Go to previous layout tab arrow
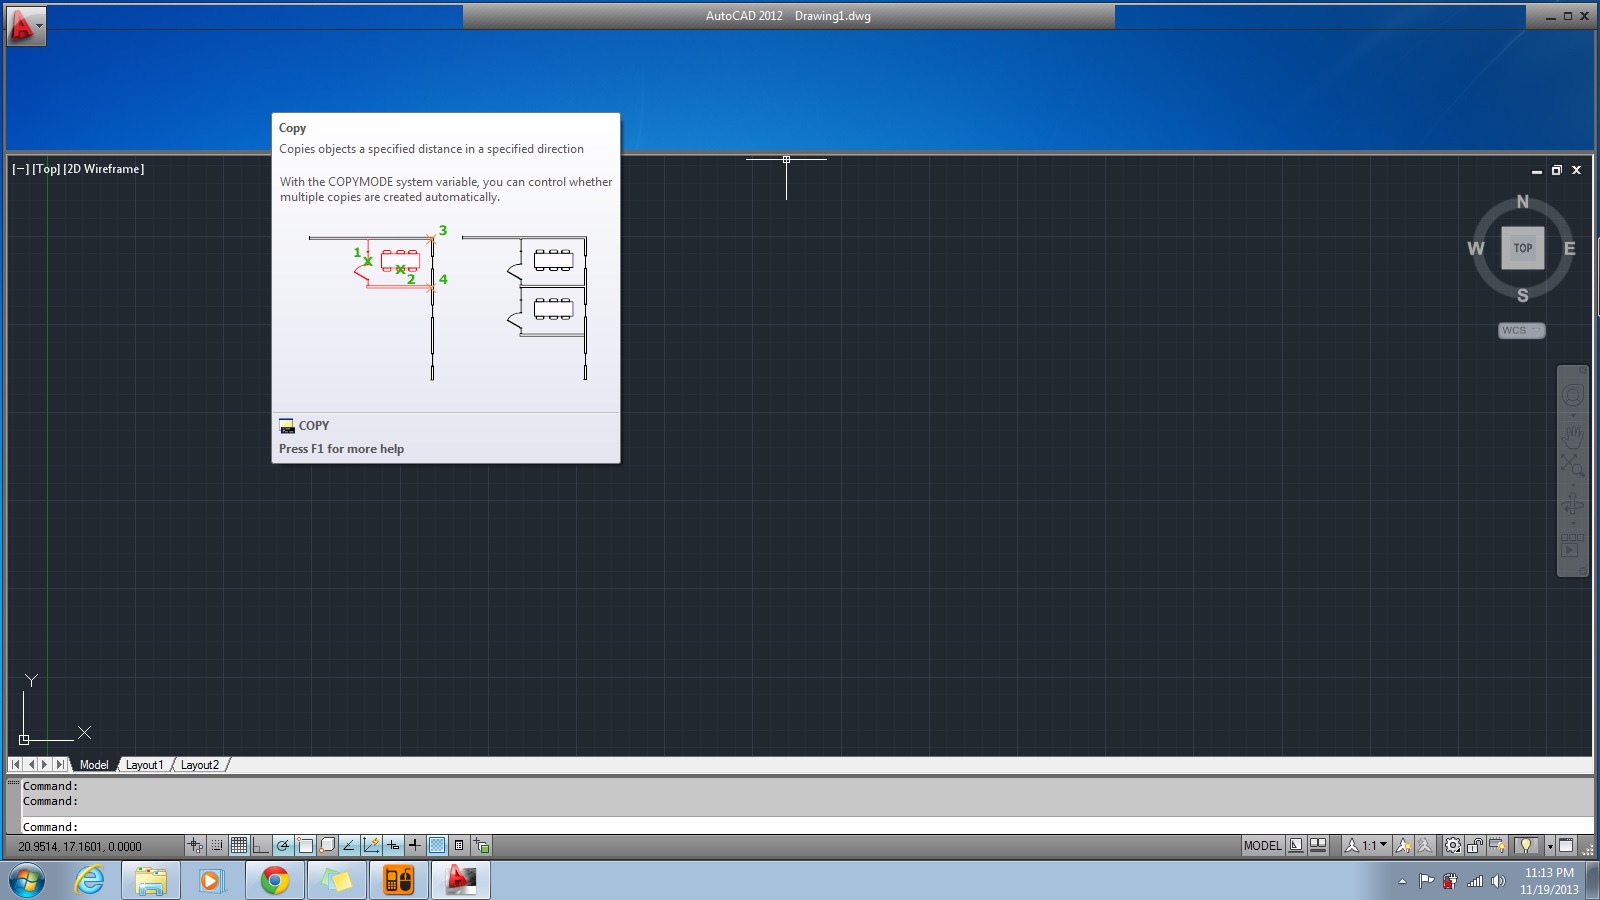This screenshot has width=1600, height=900. coord(30,764)
